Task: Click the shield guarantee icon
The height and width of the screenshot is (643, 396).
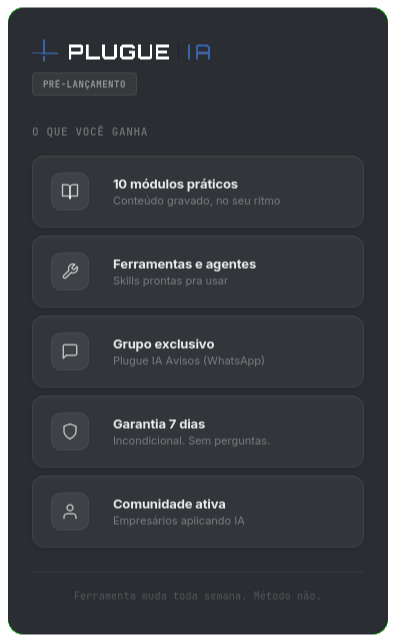Action: (70, 431)
